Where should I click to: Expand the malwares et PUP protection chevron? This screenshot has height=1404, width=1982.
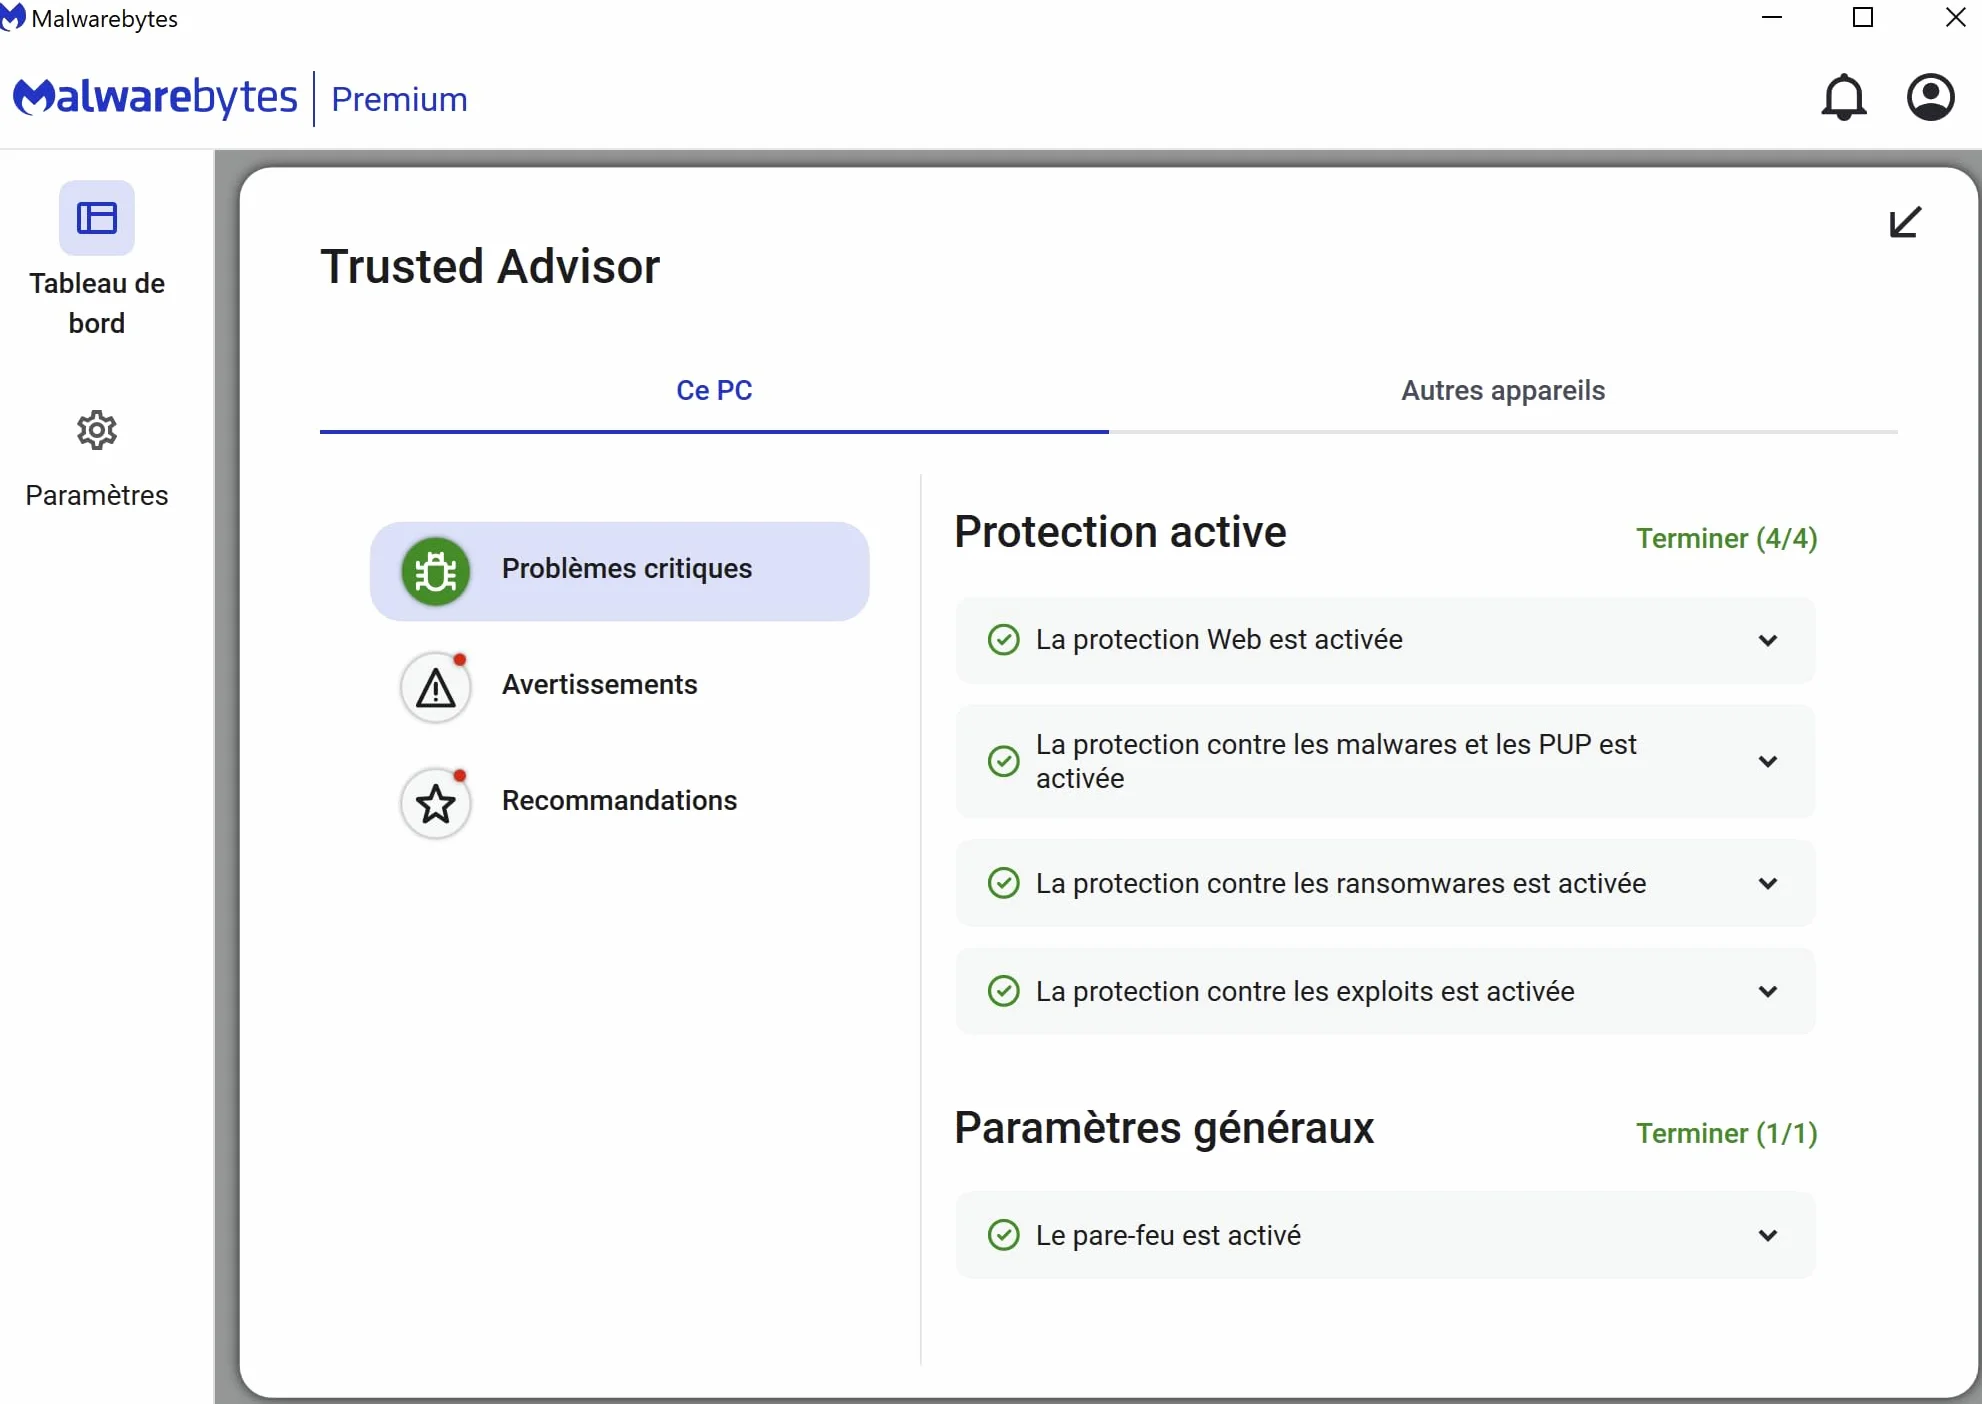1768,762
